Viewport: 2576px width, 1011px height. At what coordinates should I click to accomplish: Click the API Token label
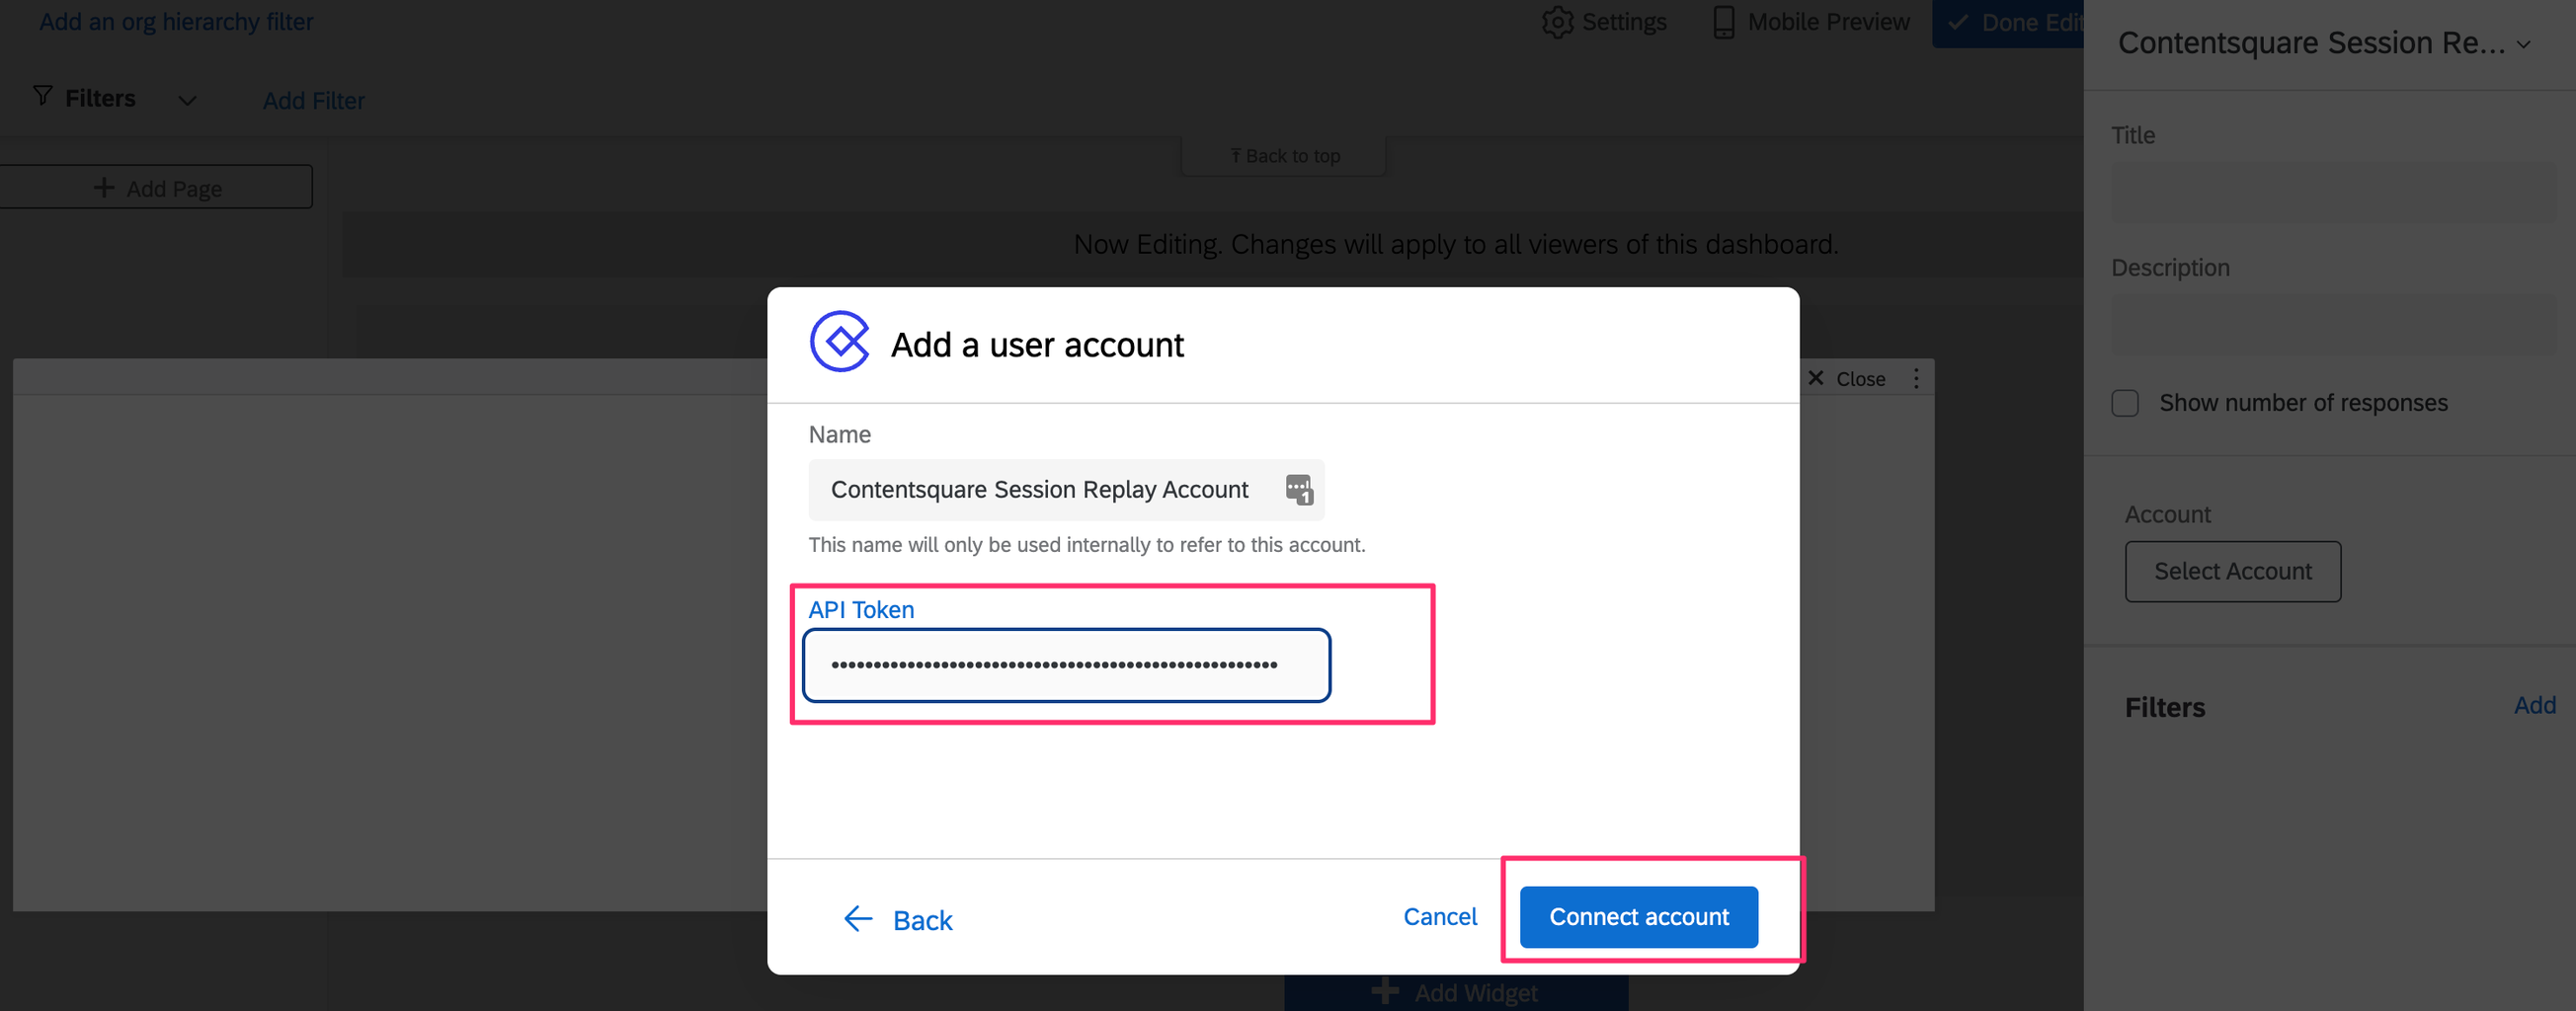coord(861,609)
